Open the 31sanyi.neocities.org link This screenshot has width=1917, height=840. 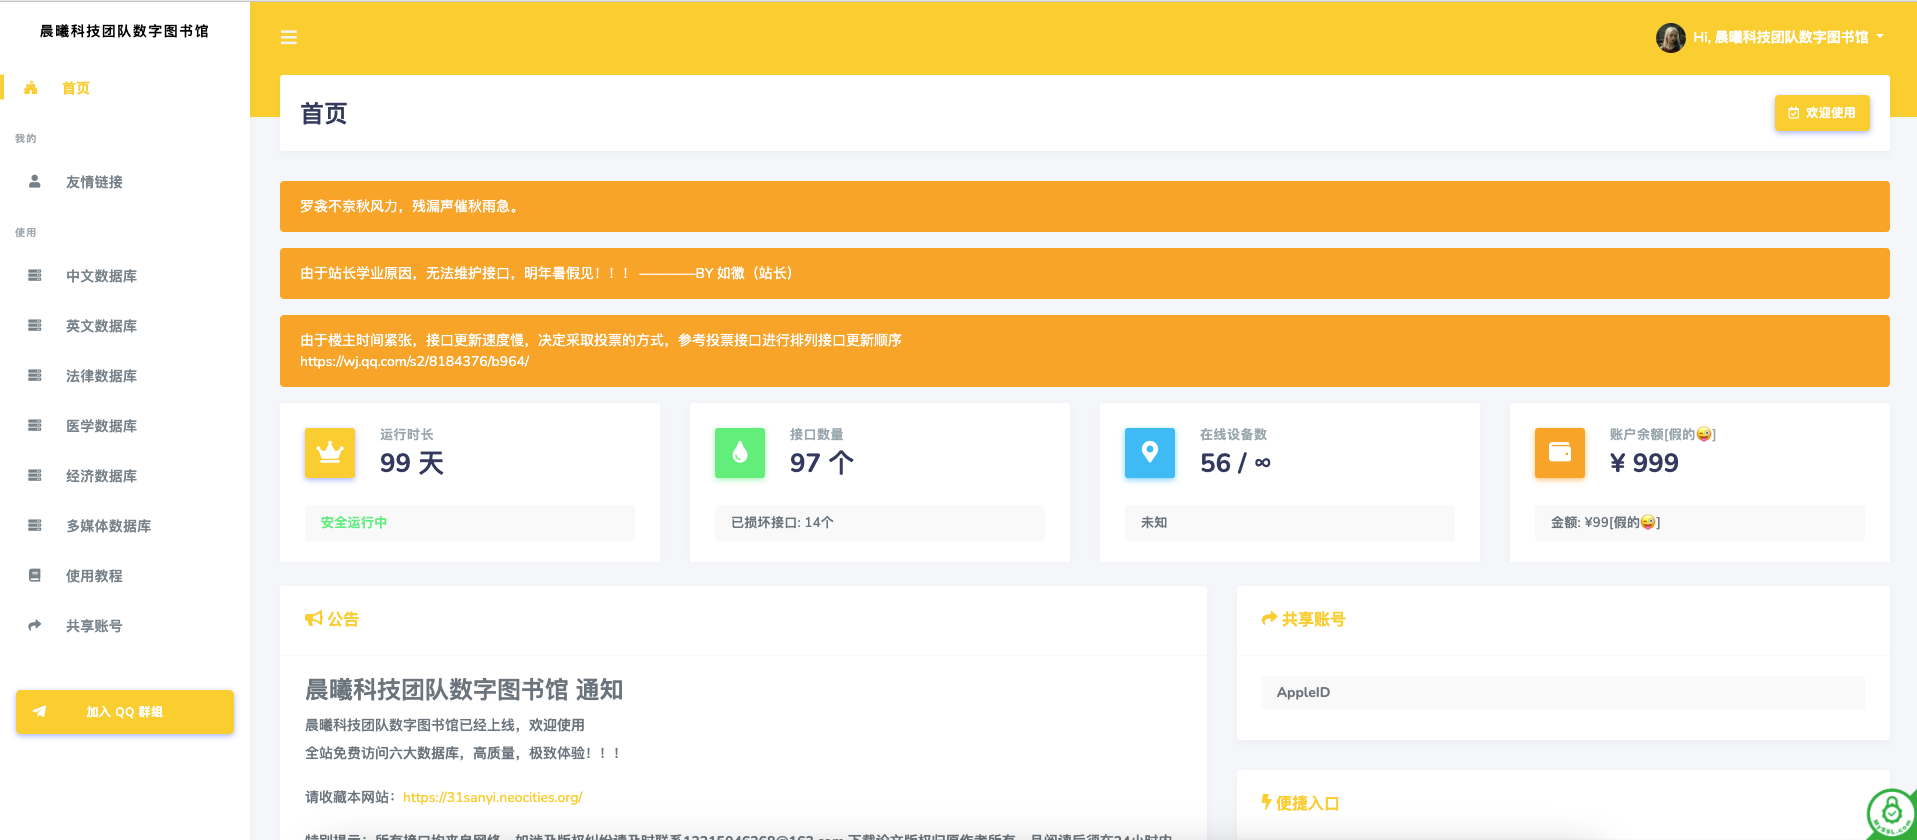pyautogui.click(x=492, y=797)
